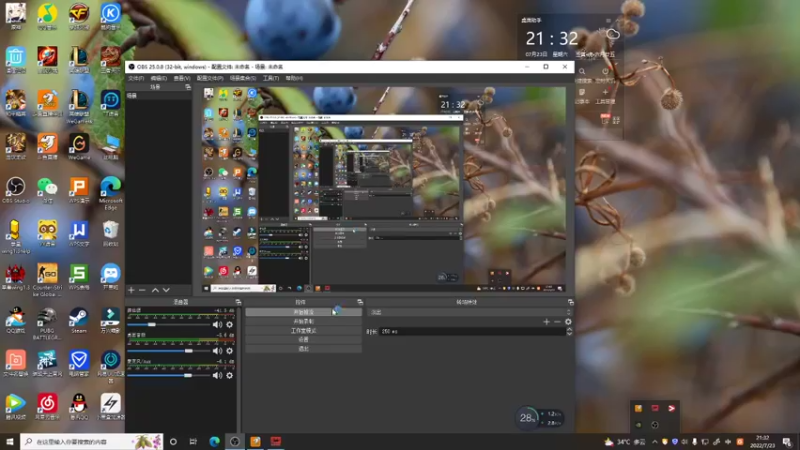This screenshot has width=800, height=450.
Task: Select the Counter-Strike Global Offensive desktop icon
Action: pos(47,280)
